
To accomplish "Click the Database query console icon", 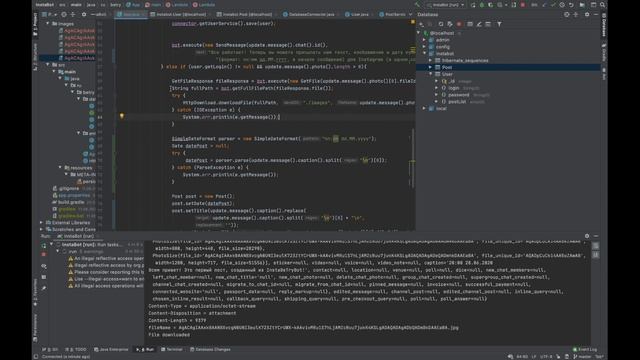I will click(x=488, y=24).
